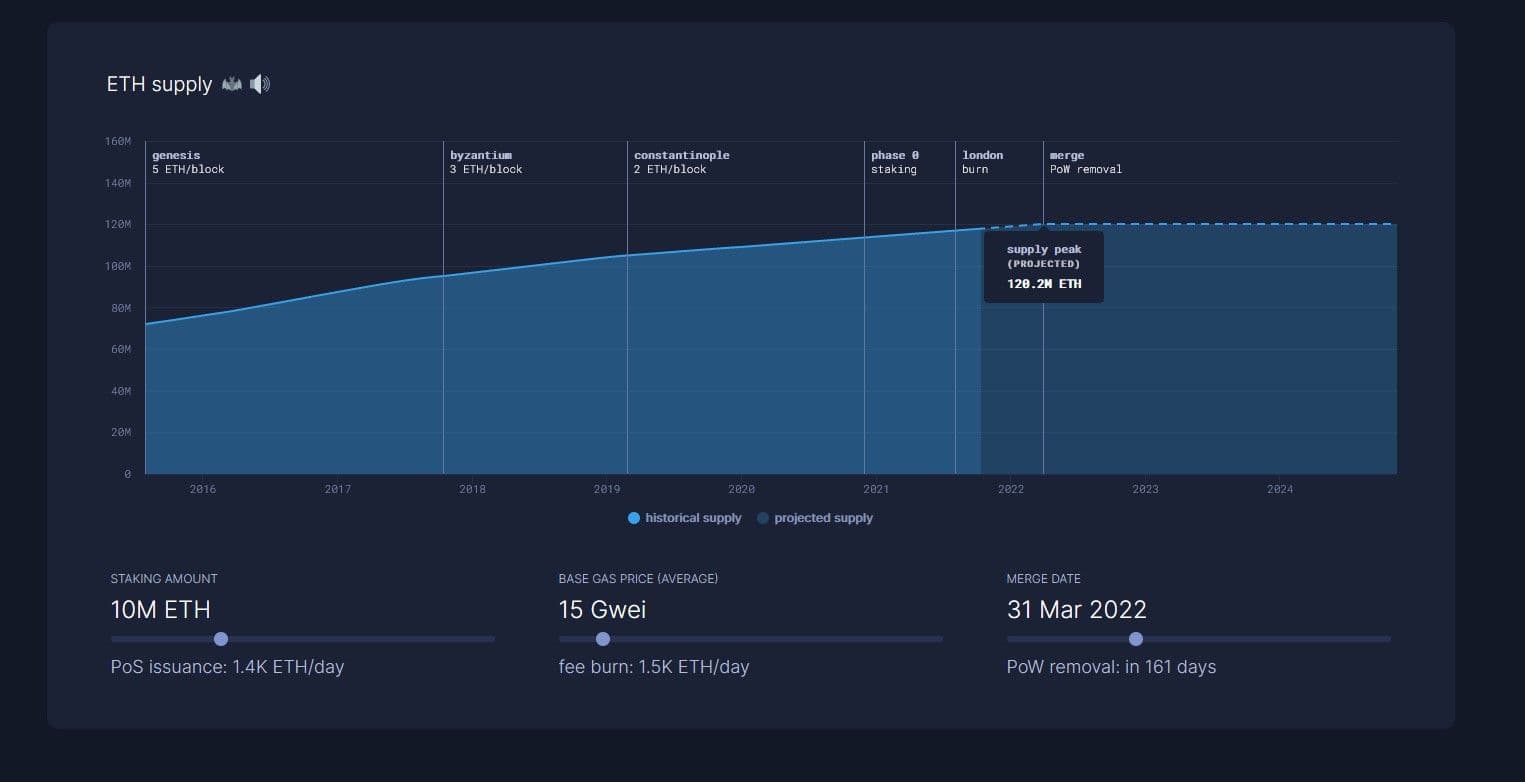The height and width of the screenshot is (782, 1525).
Task: Click the bat icon beside ETH supply
Action: [x=232, y=84]
